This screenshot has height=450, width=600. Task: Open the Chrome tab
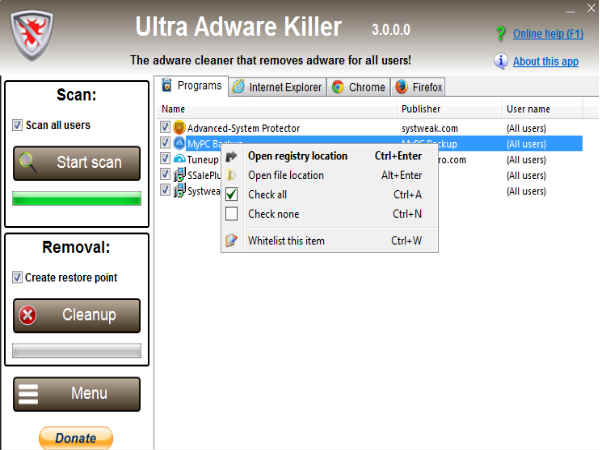click(x=358, y=87)
